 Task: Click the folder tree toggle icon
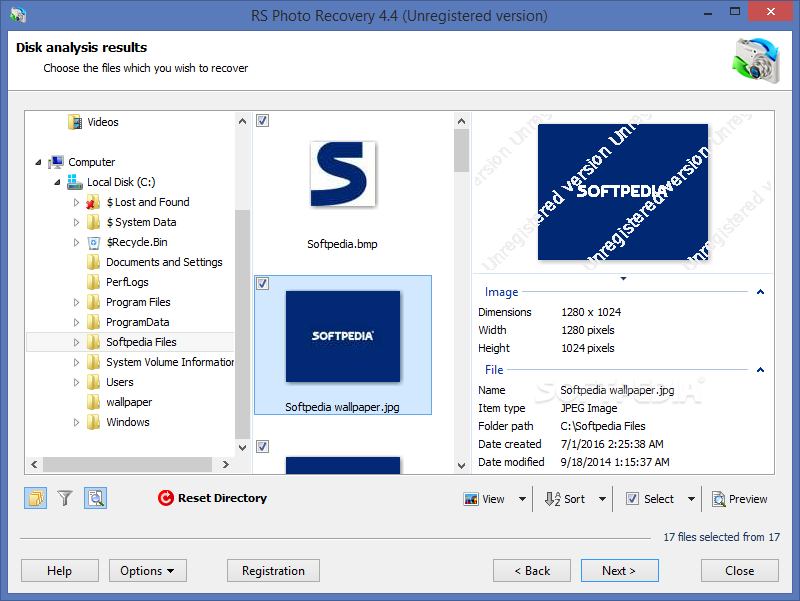[x=35, y=498]
